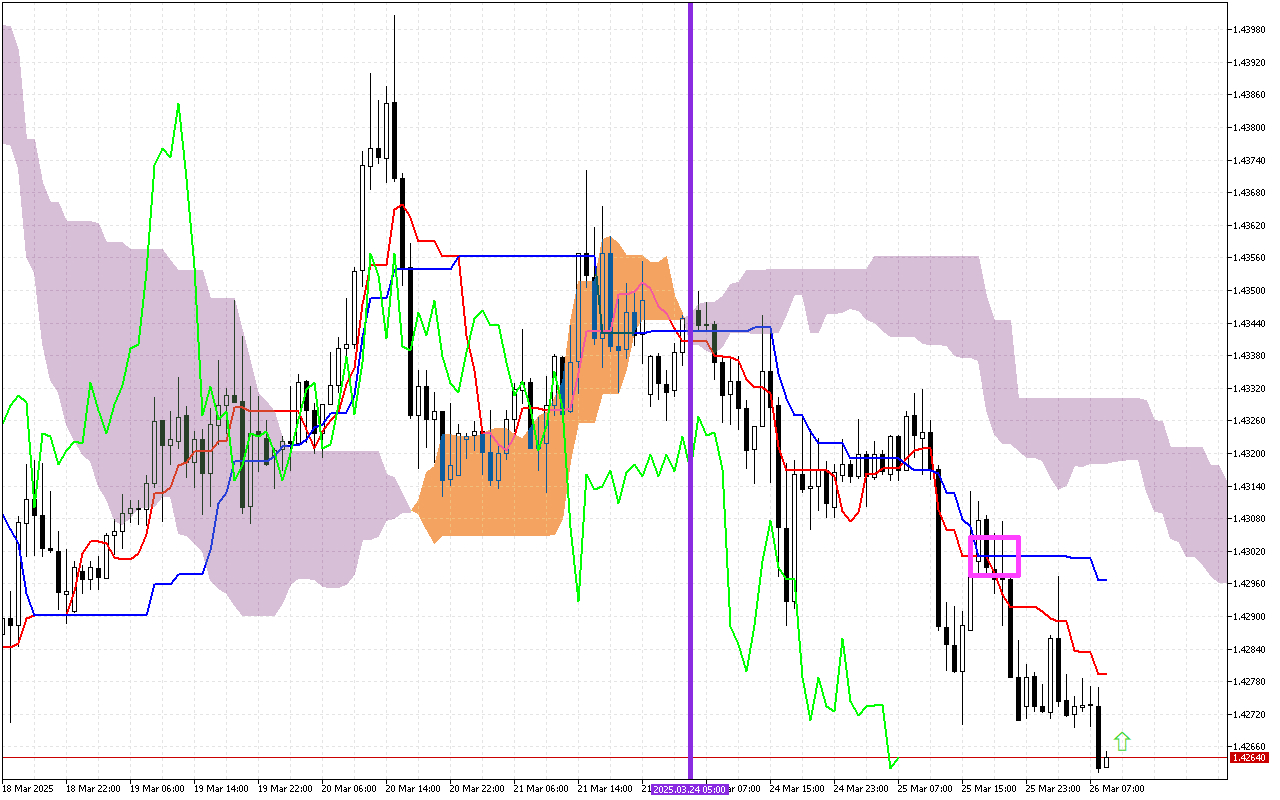Pick the 1.42900 price scale value
Viewport: 1280px width, 800px height.
1251,617
